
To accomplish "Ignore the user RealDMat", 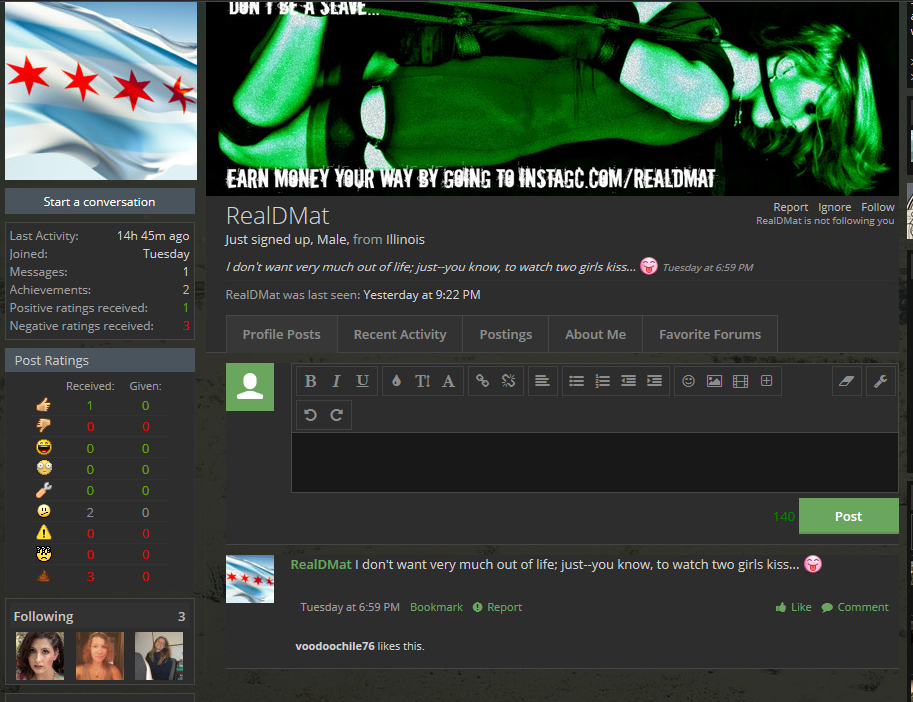I will click(x=834, y=207).
